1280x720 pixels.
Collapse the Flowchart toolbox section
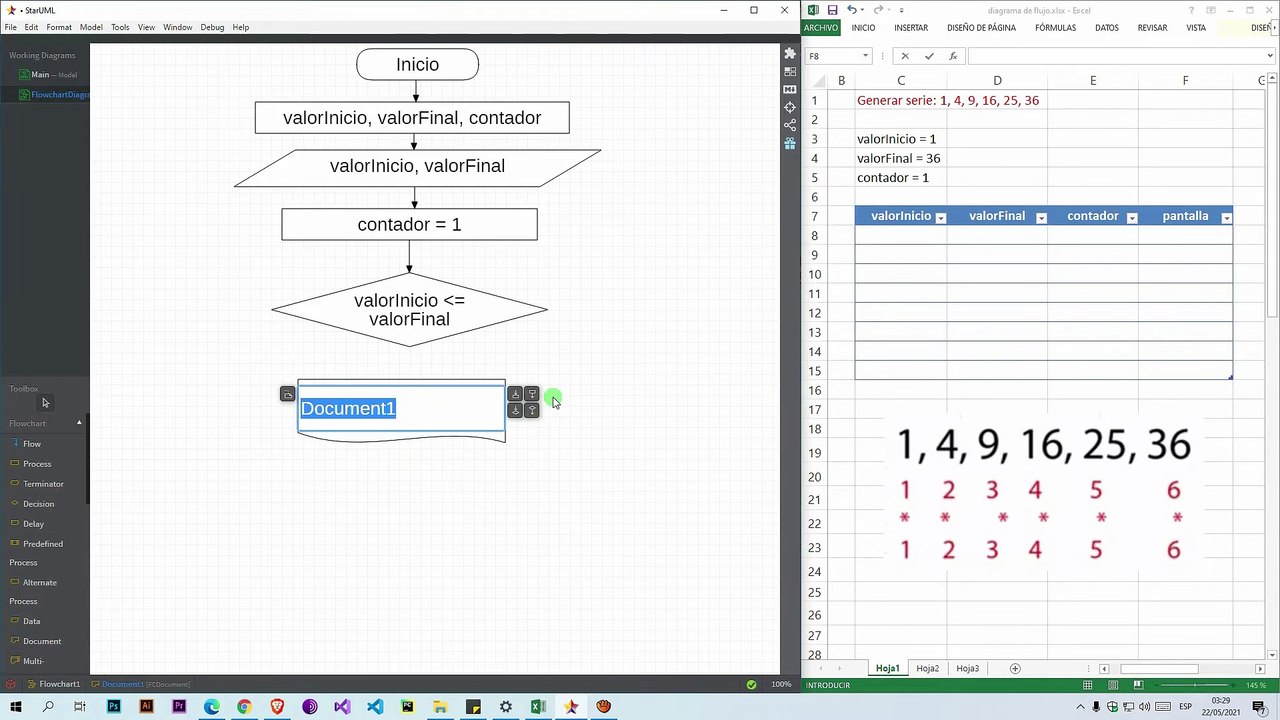pyautogui.click(x=79, y=423)
